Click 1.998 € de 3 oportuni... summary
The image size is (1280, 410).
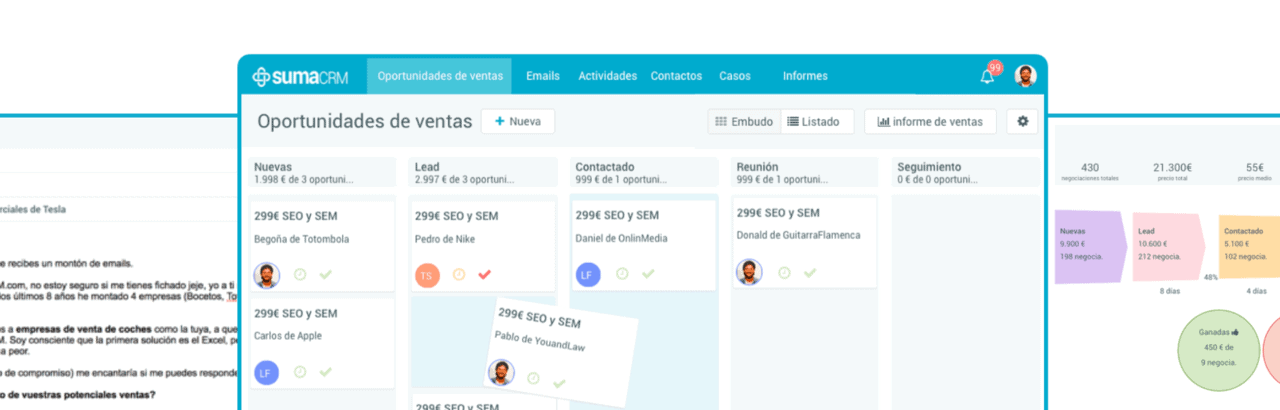[x=304, y=180]
